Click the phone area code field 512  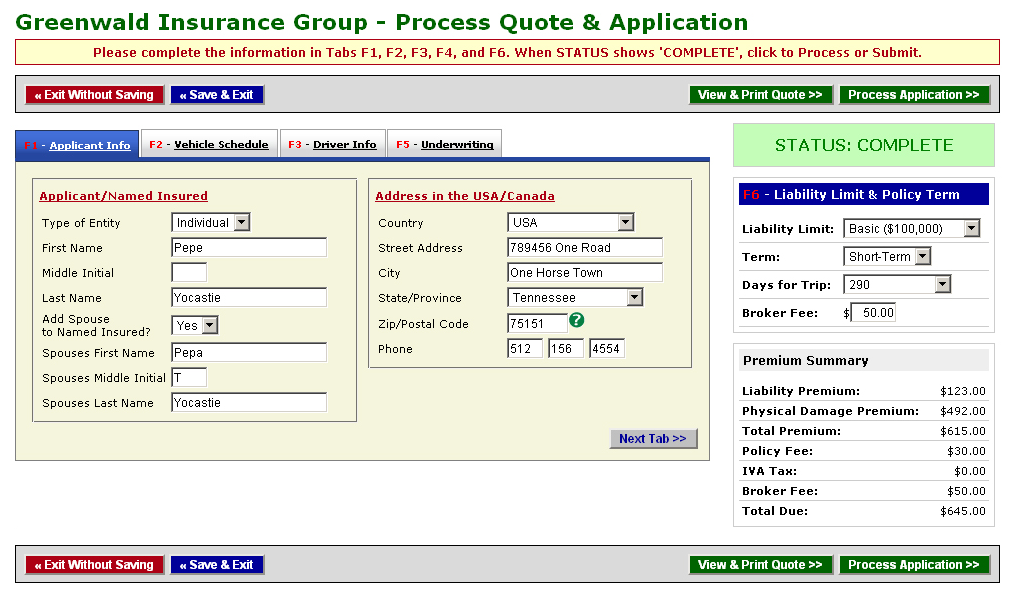(525, 349)
